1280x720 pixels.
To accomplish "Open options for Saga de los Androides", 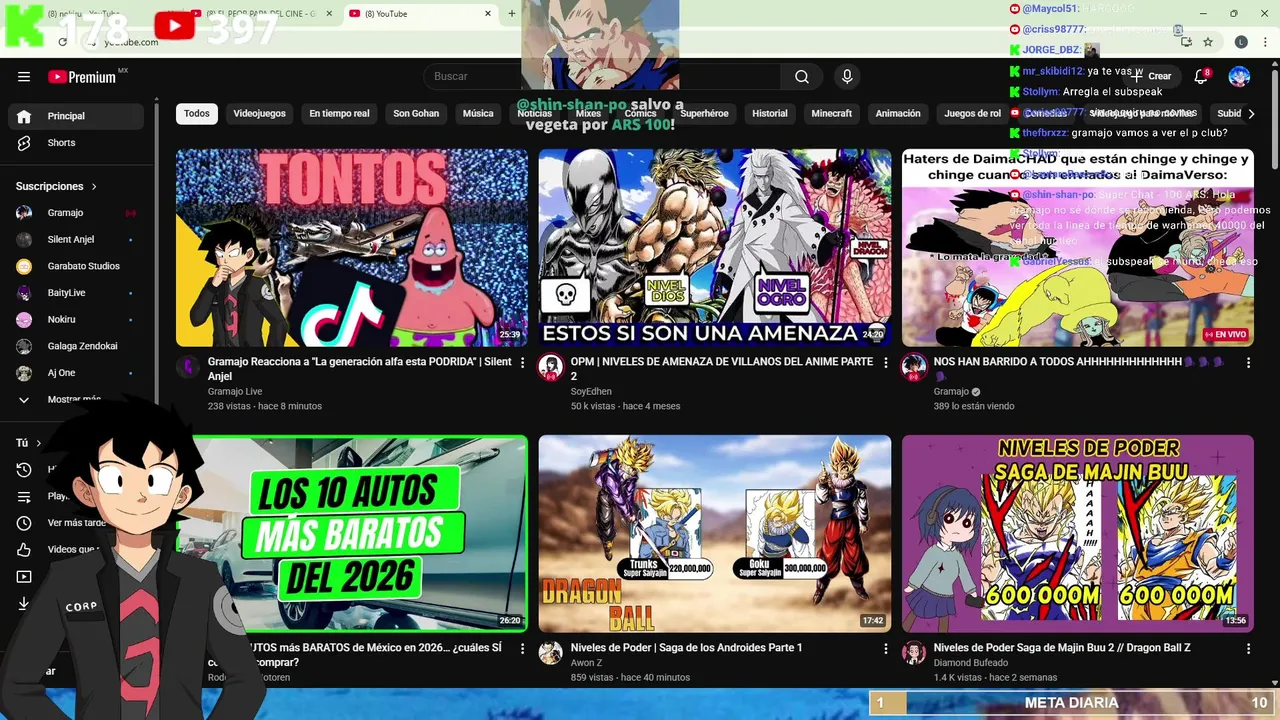I will tap(885, 648).
